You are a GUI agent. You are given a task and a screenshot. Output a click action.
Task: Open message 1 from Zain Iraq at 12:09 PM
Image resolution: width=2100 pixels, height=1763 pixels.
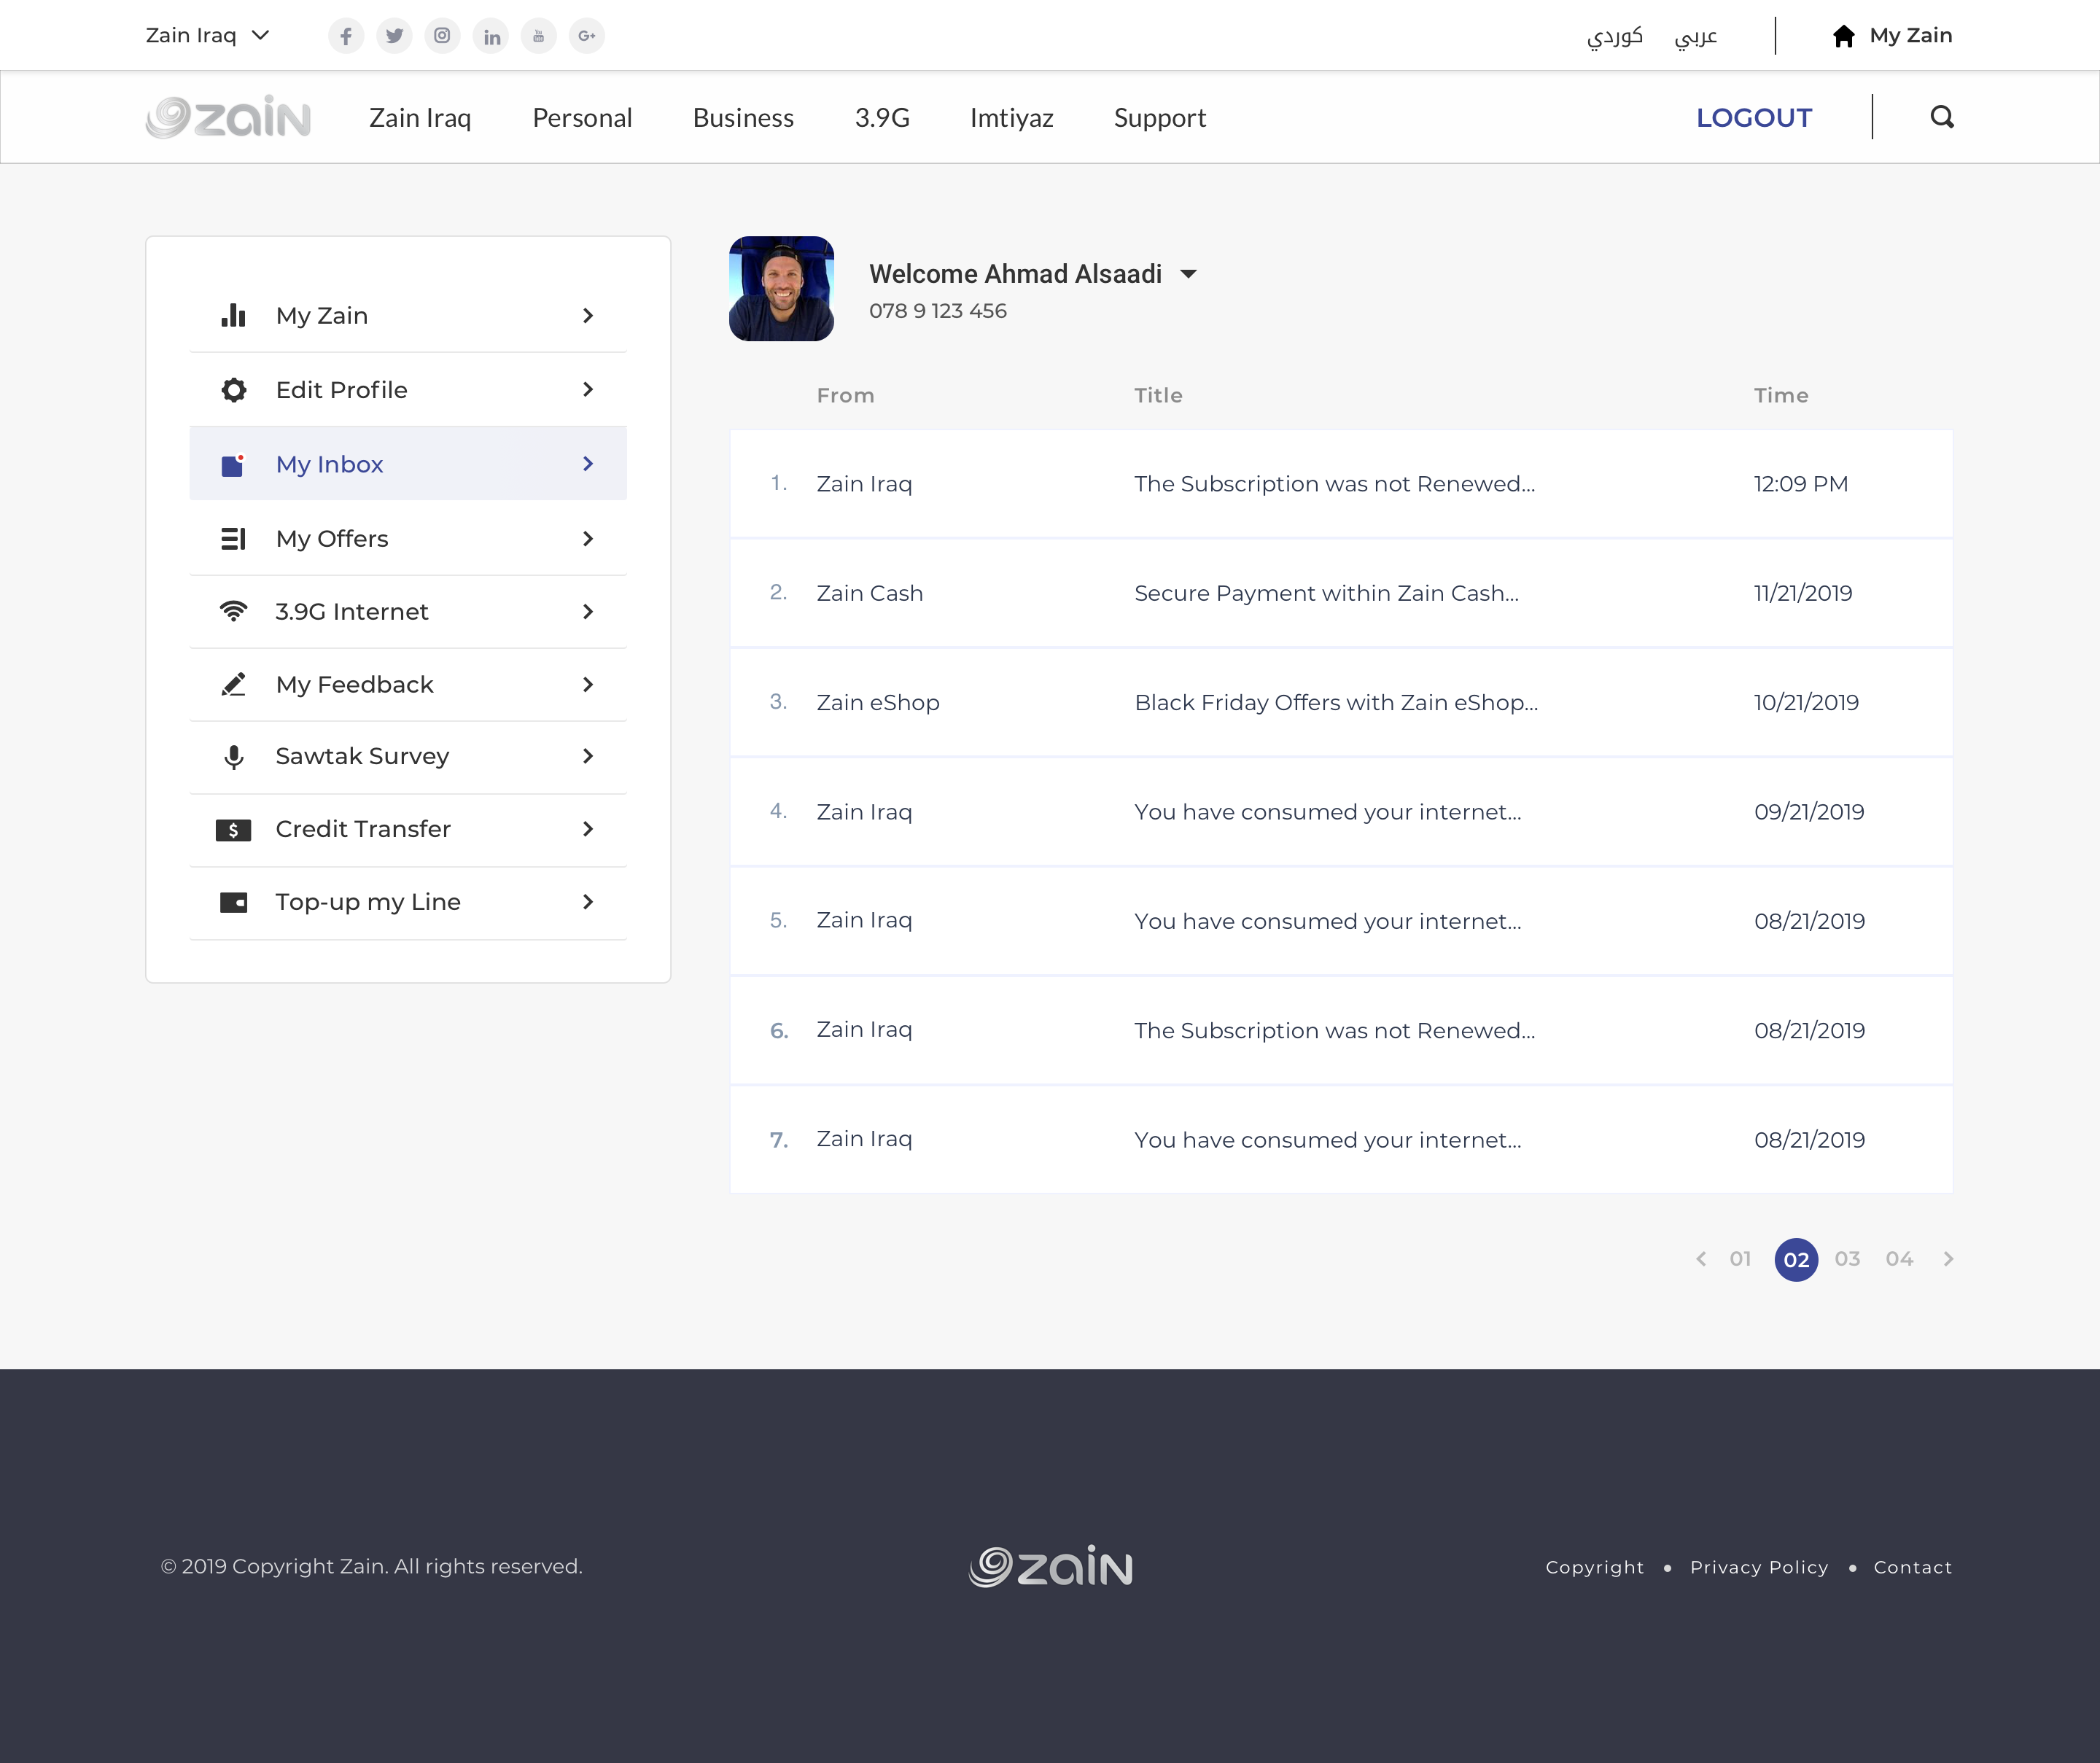(1341, 484)
